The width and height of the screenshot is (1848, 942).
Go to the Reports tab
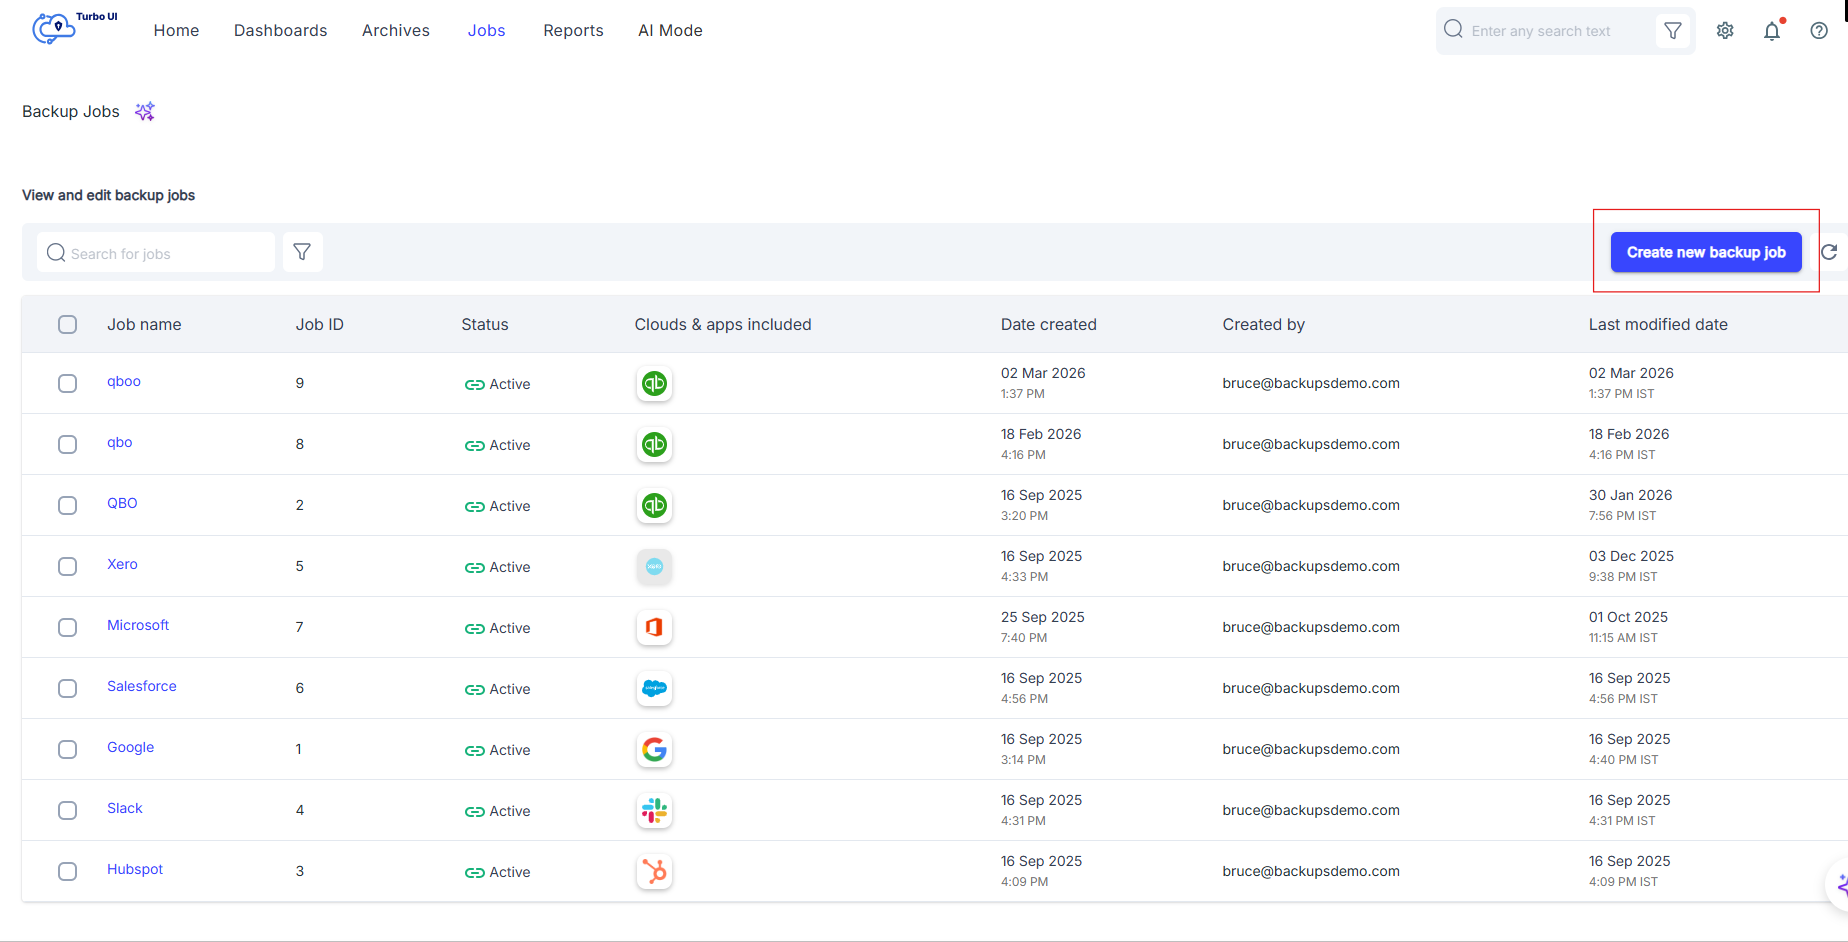coord(573,31)
